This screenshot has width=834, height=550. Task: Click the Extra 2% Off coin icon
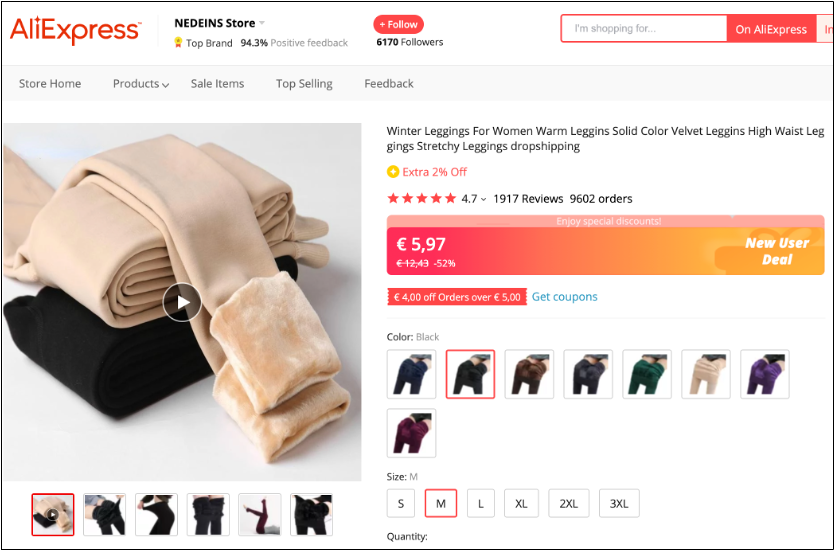[393, 172]
